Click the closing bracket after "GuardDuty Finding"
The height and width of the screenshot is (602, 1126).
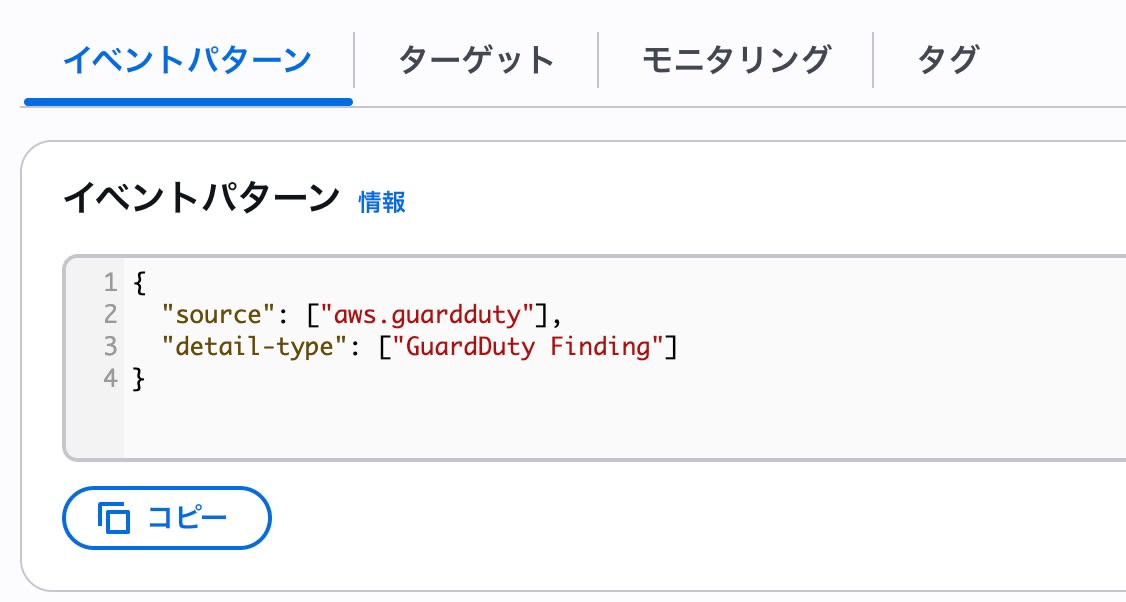tap(671, 347)
